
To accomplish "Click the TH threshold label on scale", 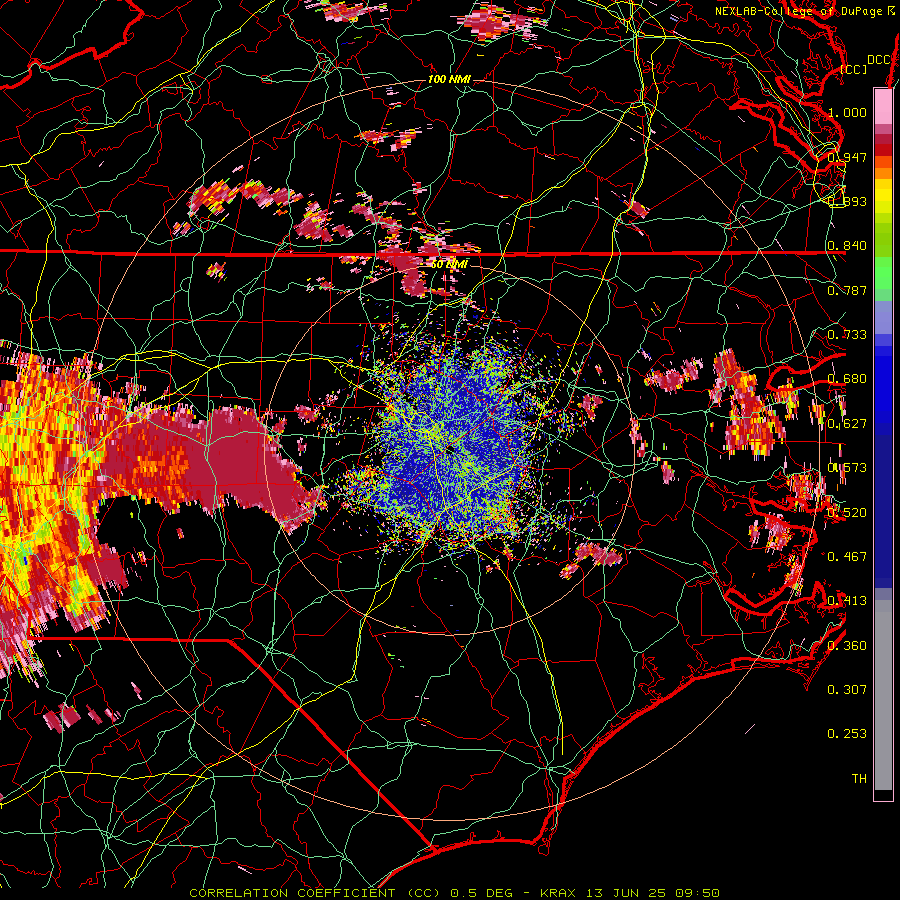I will tap(859, 779).
